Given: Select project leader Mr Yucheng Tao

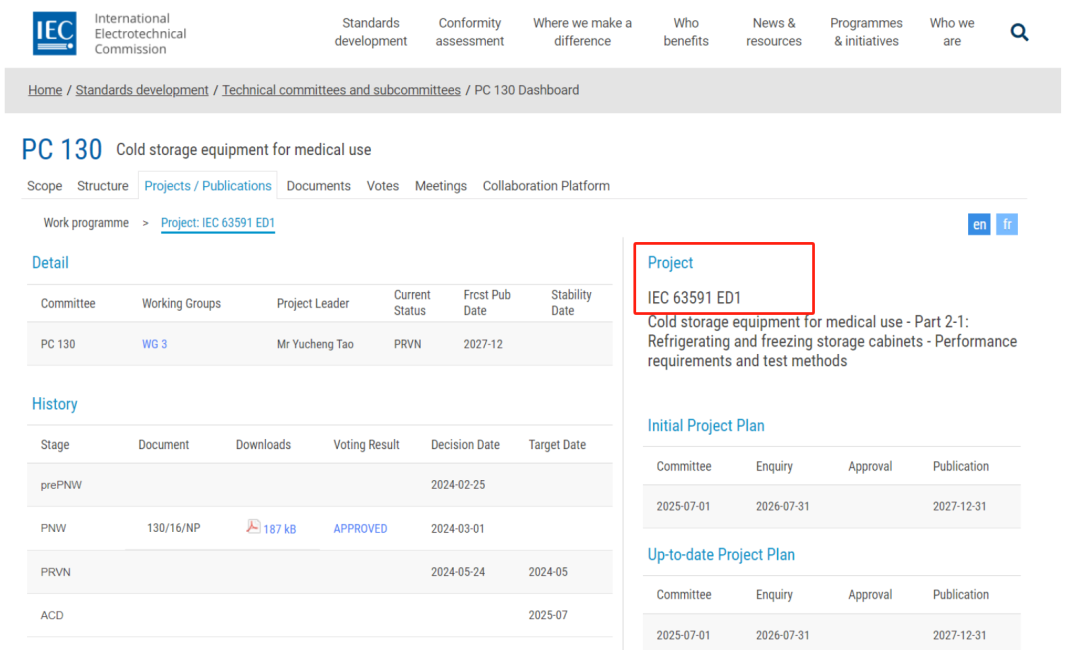Looking at the screenshot, I should pyautogui.click(x=315, y=344).
